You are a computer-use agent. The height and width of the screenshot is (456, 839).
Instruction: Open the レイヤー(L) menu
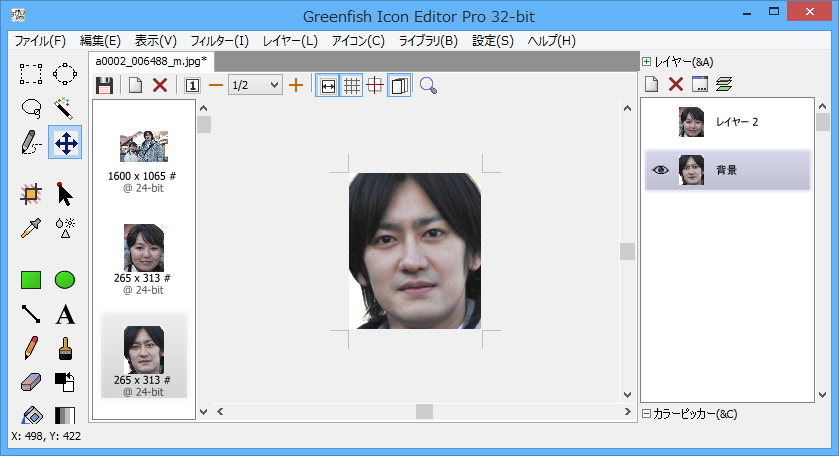click(291, 41)
